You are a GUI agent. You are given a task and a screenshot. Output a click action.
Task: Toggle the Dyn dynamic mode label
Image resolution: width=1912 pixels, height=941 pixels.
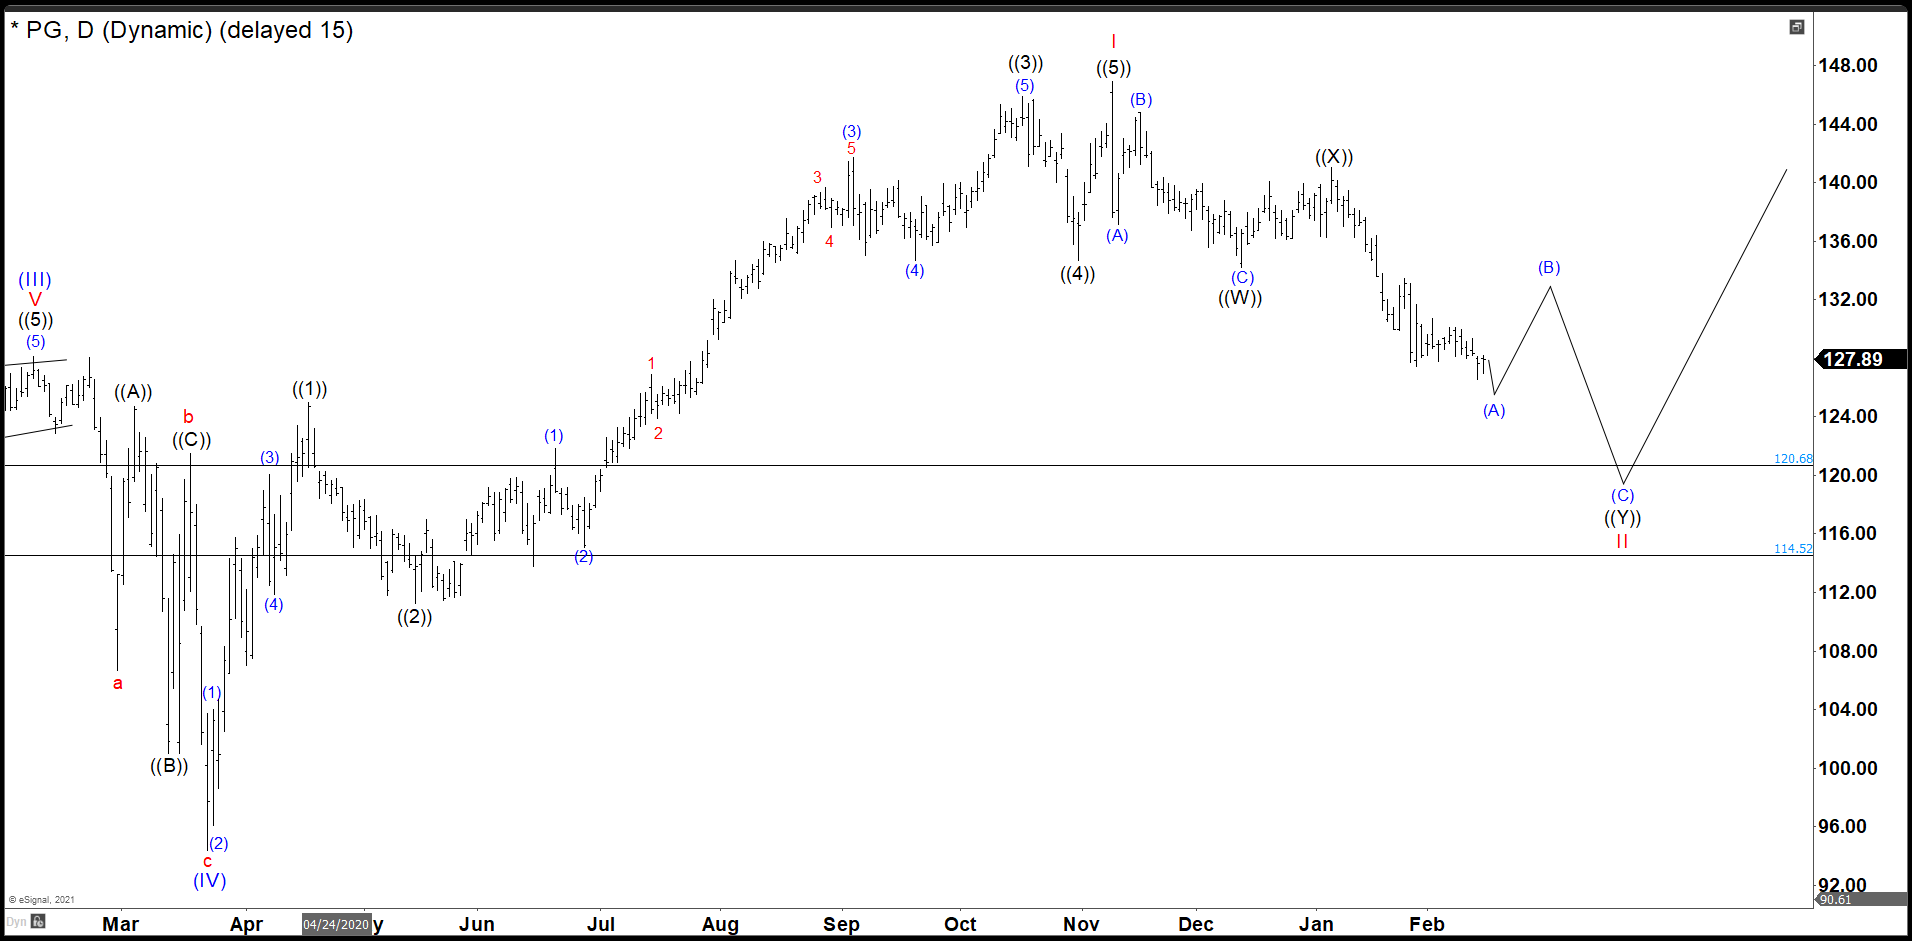(x=16, y=922)
